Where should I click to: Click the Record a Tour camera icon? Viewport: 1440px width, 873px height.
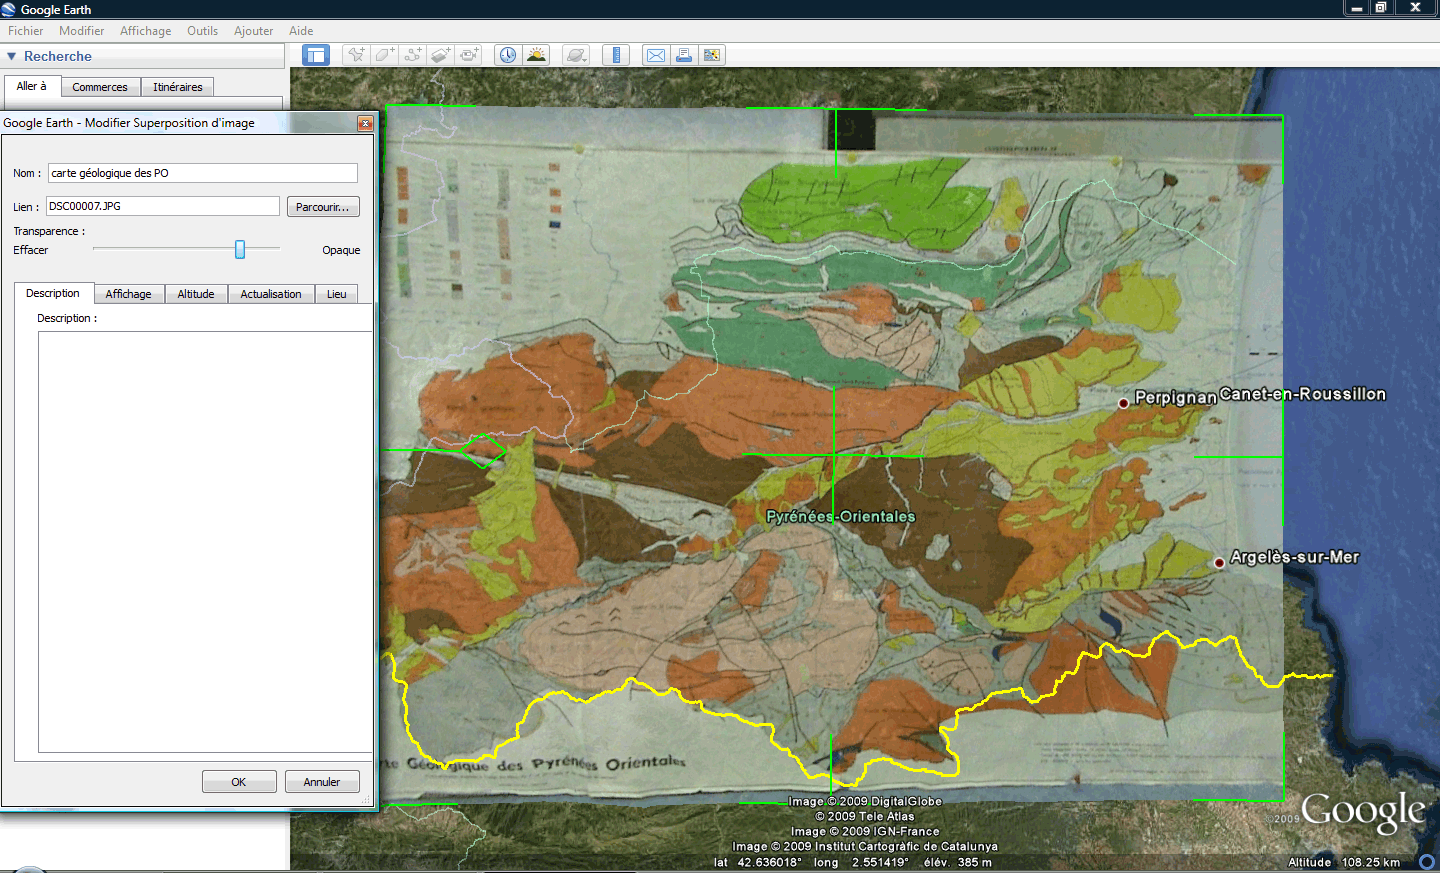coord(469,55)
